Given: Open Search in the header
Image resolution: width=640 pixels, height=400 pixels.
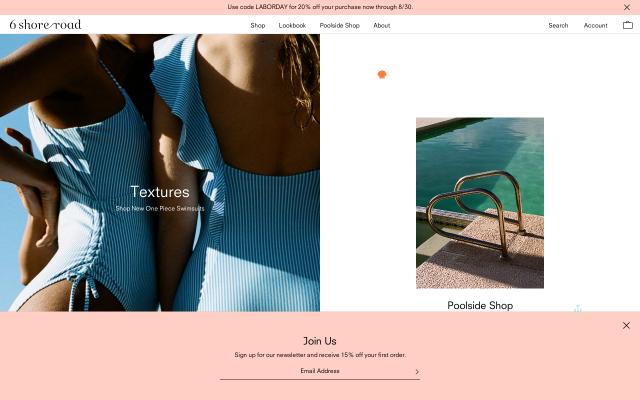Looking at the screenshot, I should pos(558,25).
